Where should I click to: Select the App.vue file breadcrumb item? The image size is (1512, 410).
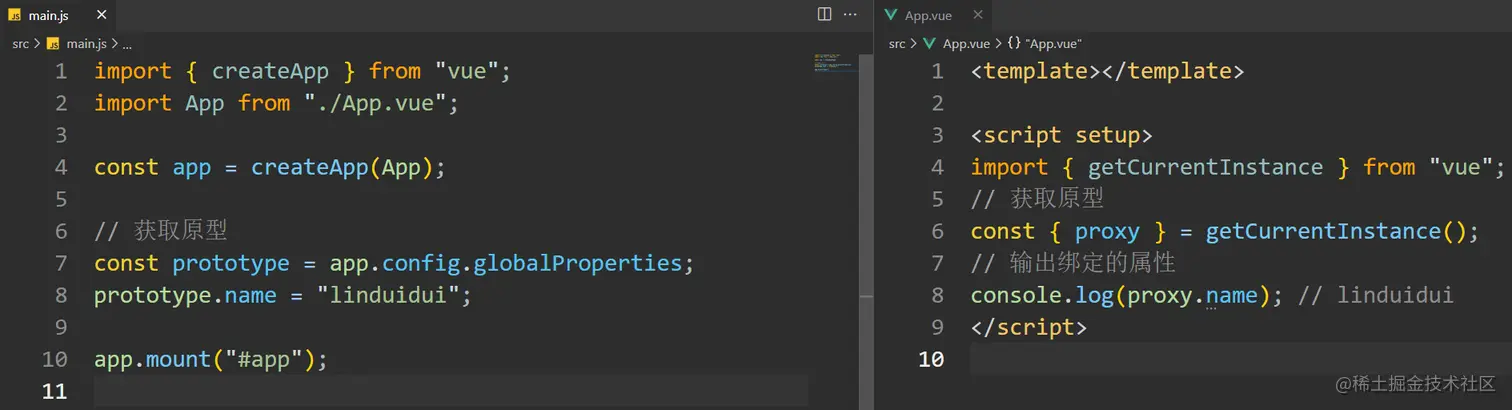point(966,44)
